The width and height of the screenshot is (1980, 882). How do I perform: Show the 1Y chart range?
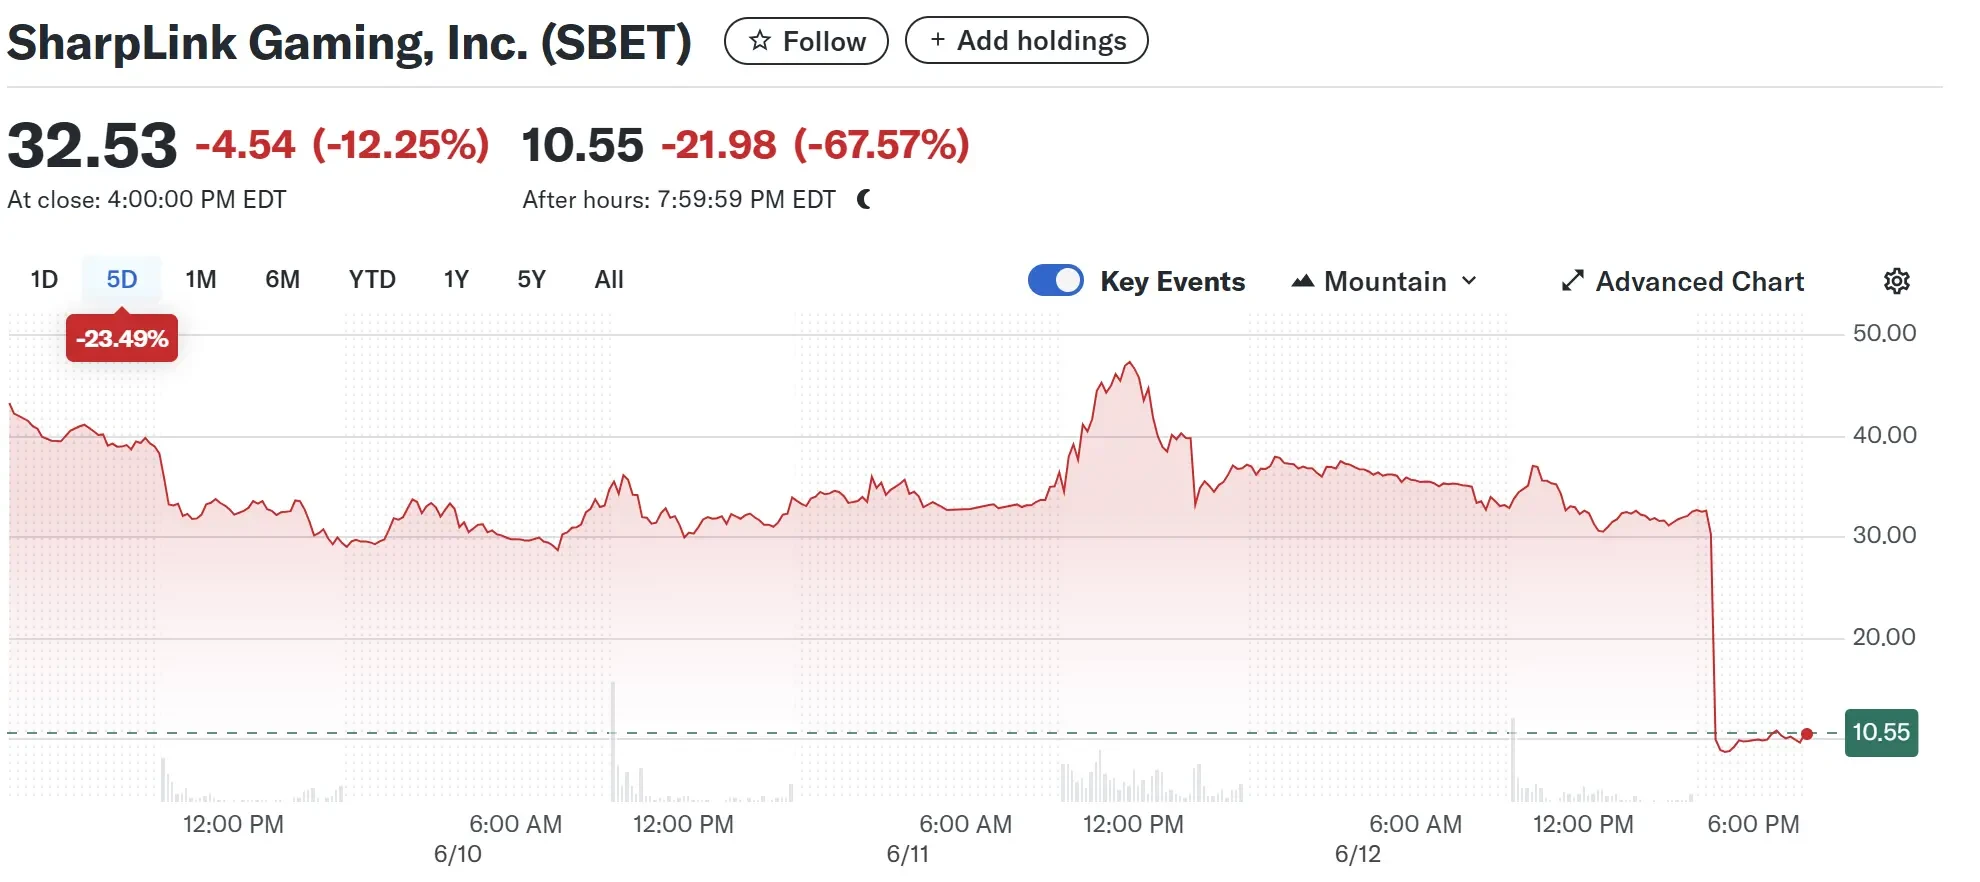click(x=456, y=279)
